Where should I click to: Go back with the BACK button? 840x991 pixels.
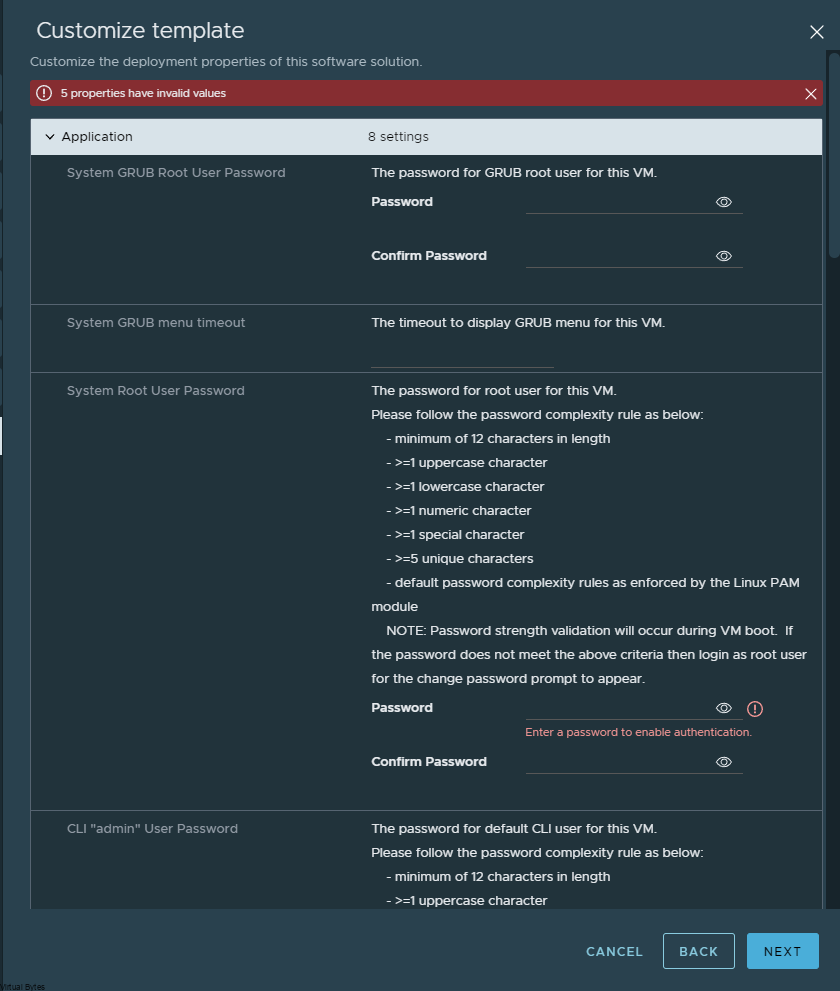tap(698, 951)
